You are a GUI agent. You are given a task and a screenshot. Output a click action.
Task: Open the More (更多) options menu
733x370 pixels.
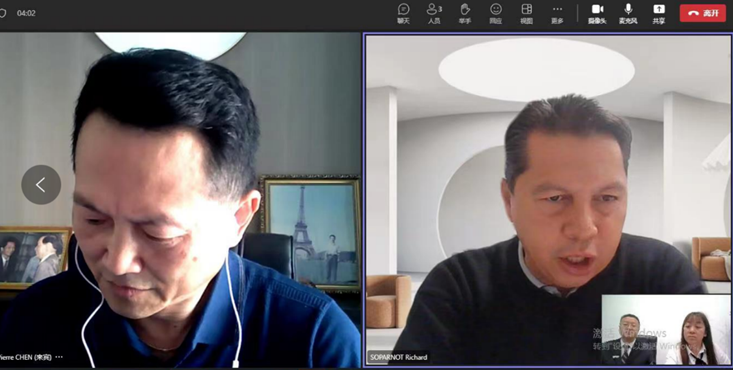(557, 14)
